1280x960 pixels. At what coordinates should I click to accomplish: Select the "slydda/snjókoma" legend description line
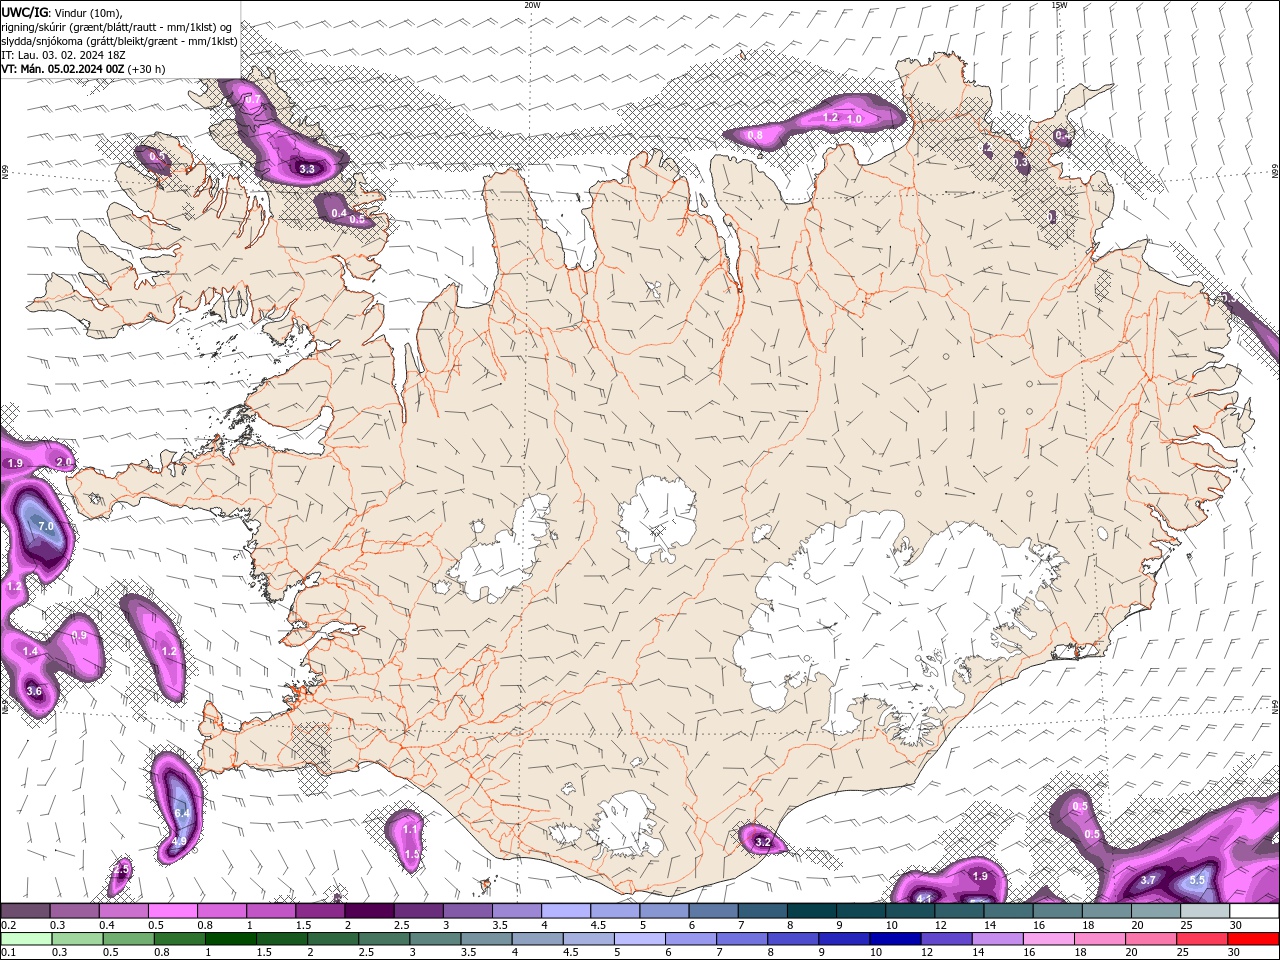click(119, 41)
